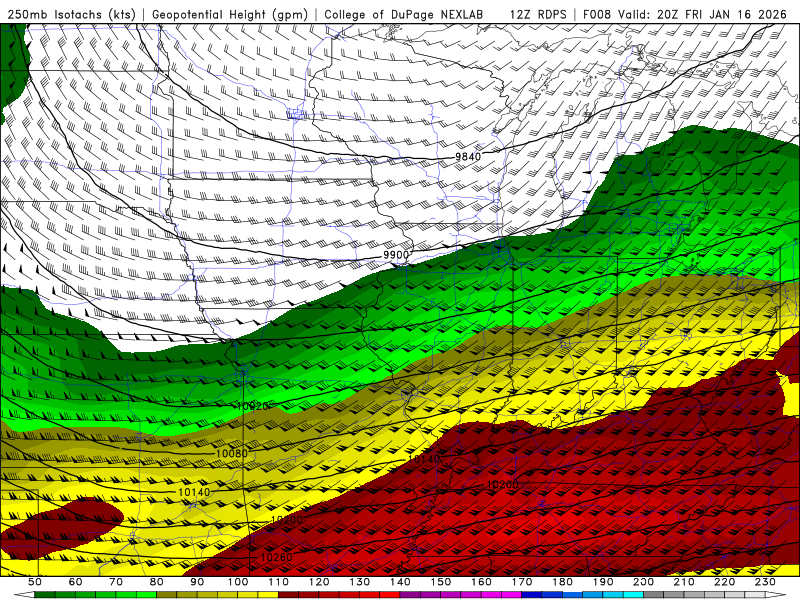Click the 120 value on the color scale
800x600 pixels.
coord(319,582)
